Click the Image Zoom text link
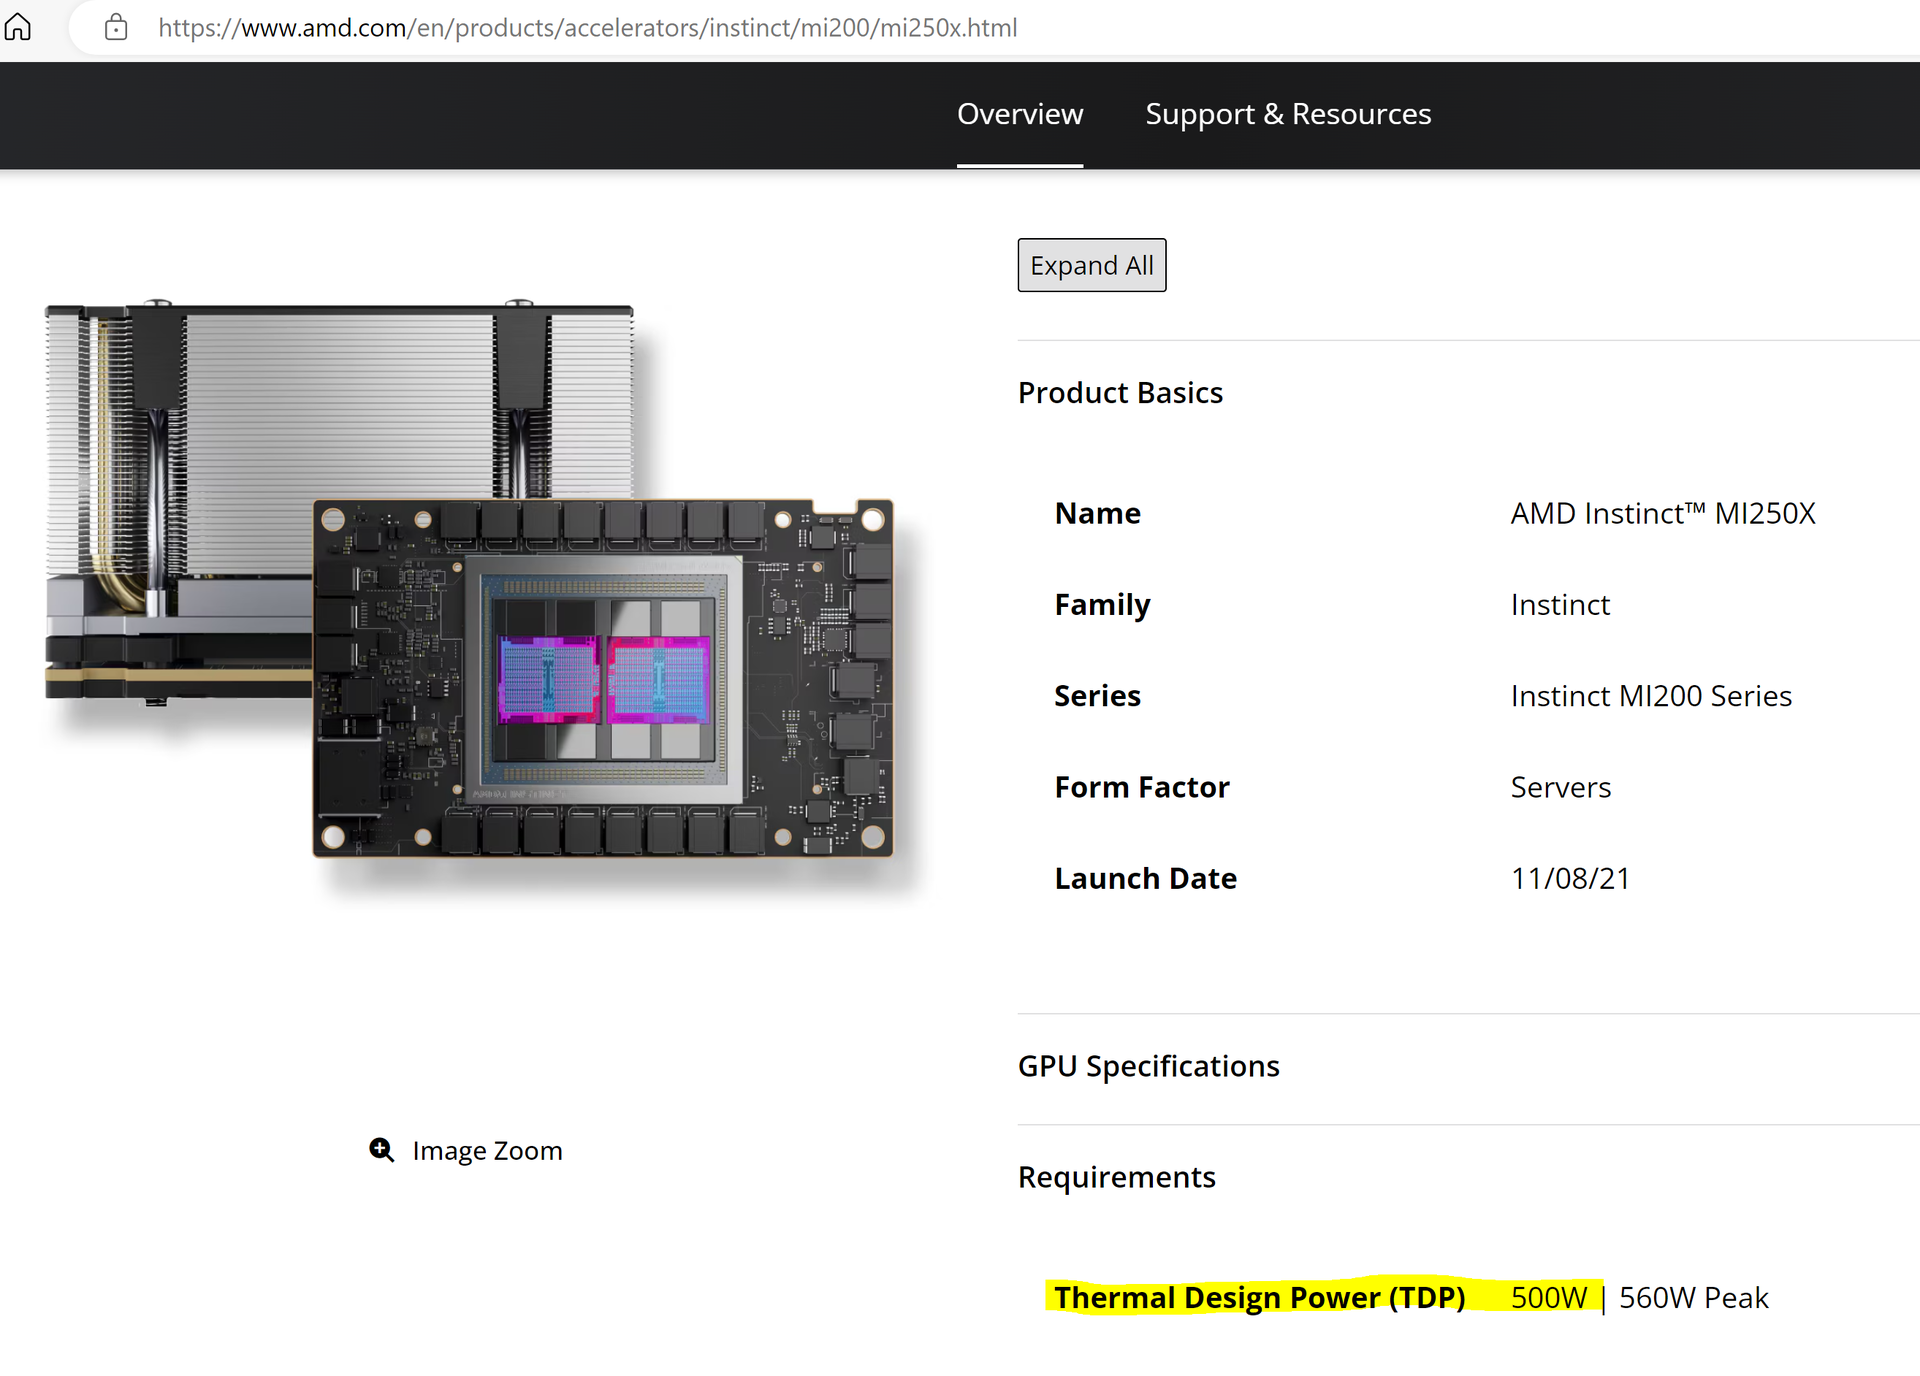 pyautogui.click(x=487, y=1151)
